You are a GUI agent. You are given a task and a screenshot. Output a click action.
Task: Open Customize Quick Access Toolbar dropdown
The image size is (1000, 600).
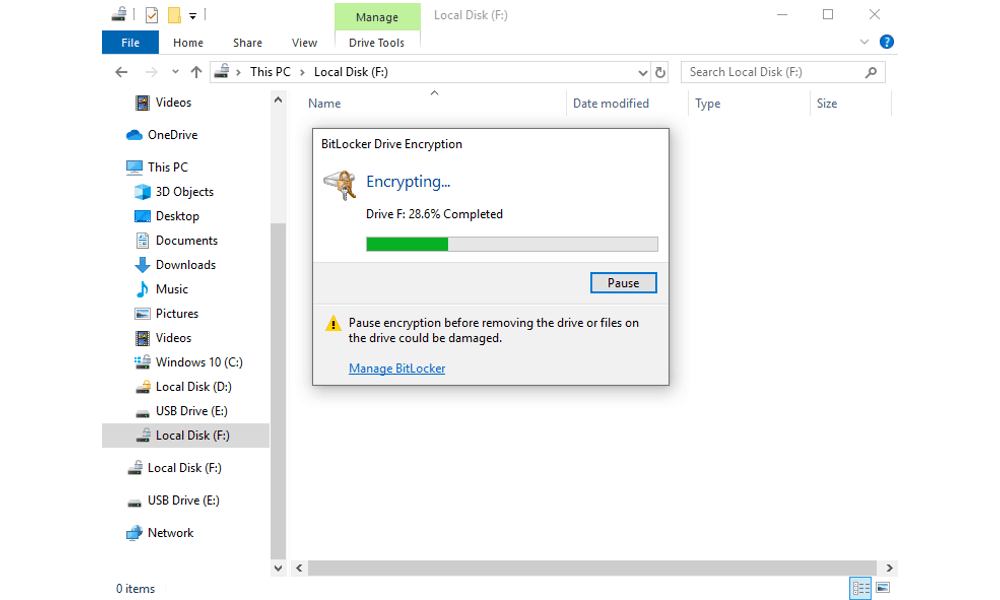coord(193,15)
